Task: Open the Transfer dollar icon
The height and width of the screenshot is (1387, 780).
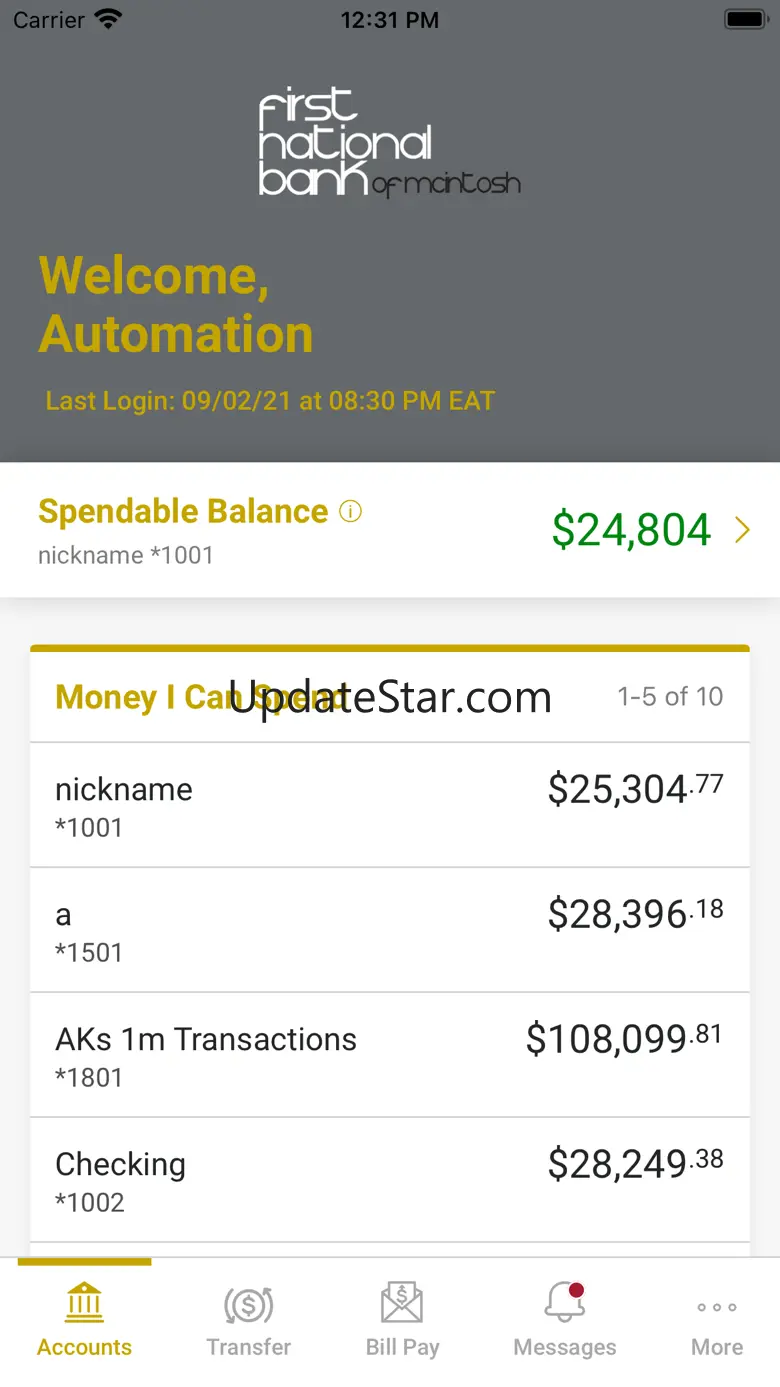Action: pos(249,1304)
